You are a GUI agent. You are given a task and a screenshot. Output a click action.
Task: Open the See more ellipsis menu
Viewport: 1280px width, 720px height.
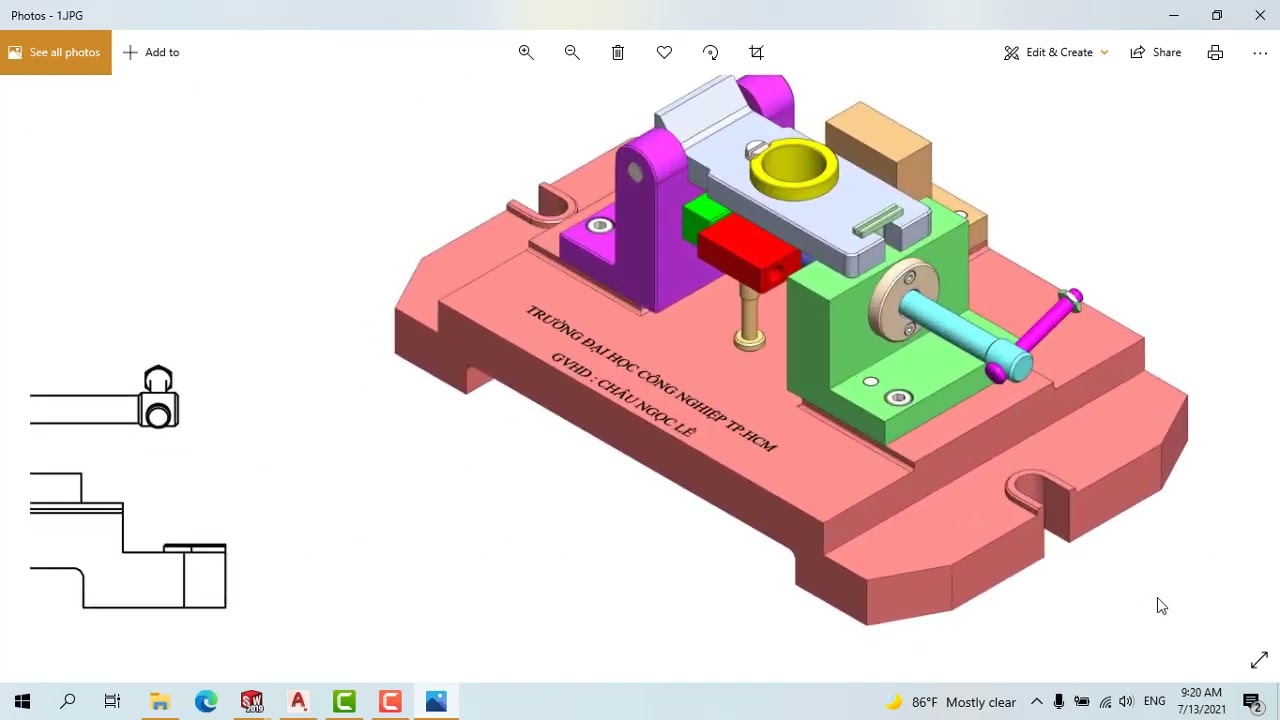coord(1260,52)
